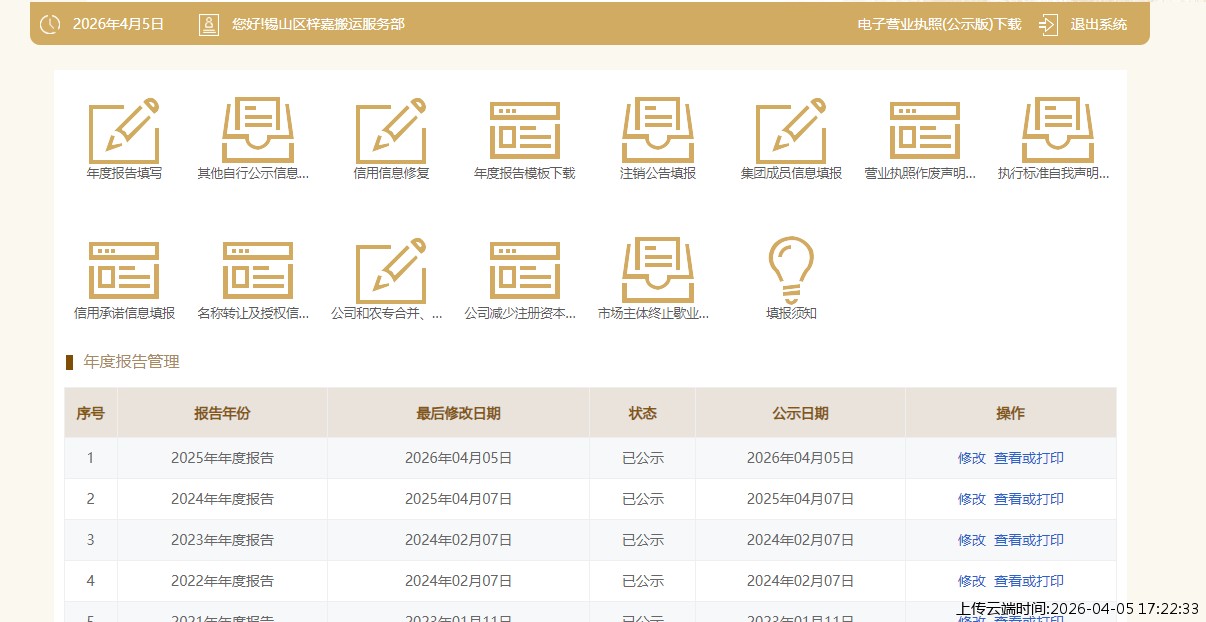Image resolution: width=1206 pixels, height=622 pixels.
Task: Open the 注销公告填报 icon
Action: [657, 131]
